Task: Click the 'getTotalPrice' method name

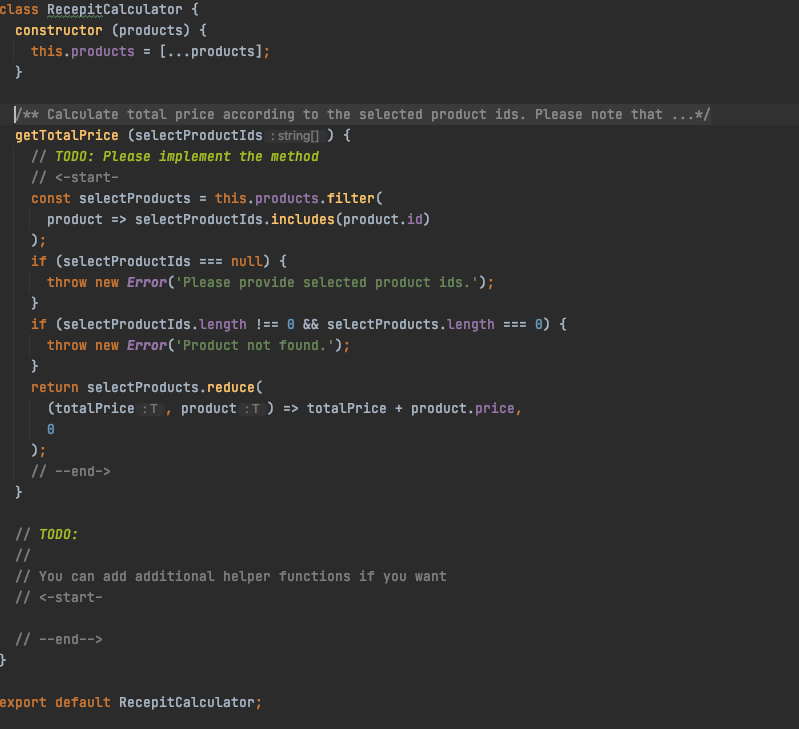Action: (x=67, y=136)
